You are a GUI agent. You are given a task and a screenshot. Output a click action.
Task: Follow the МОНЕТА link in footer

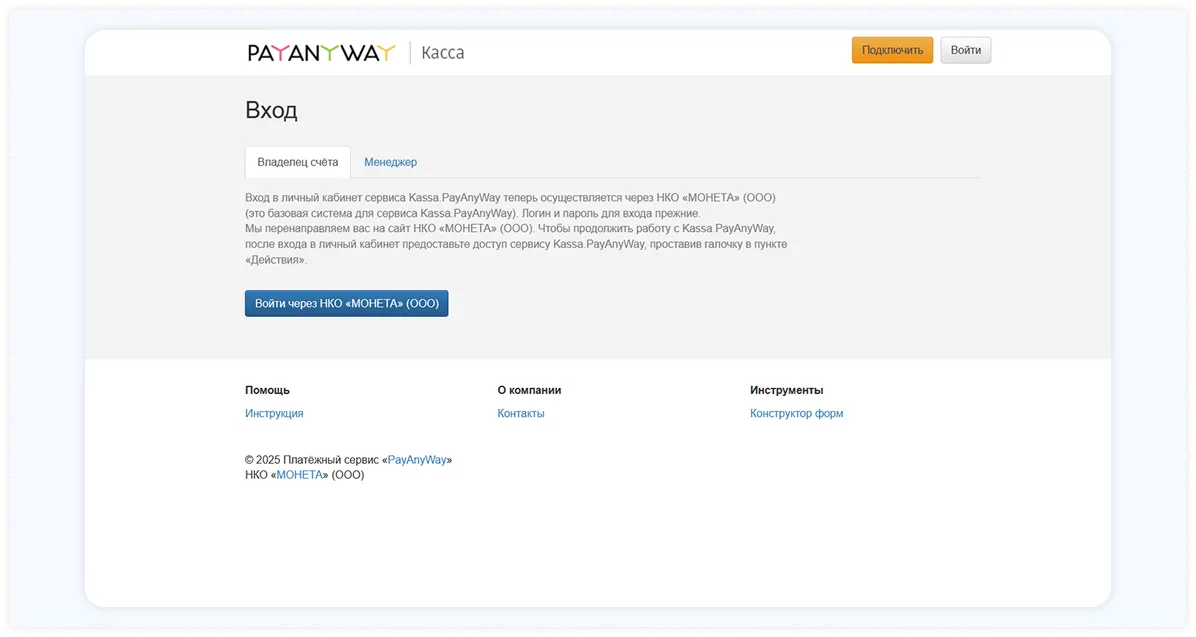(x=300, y=475)
